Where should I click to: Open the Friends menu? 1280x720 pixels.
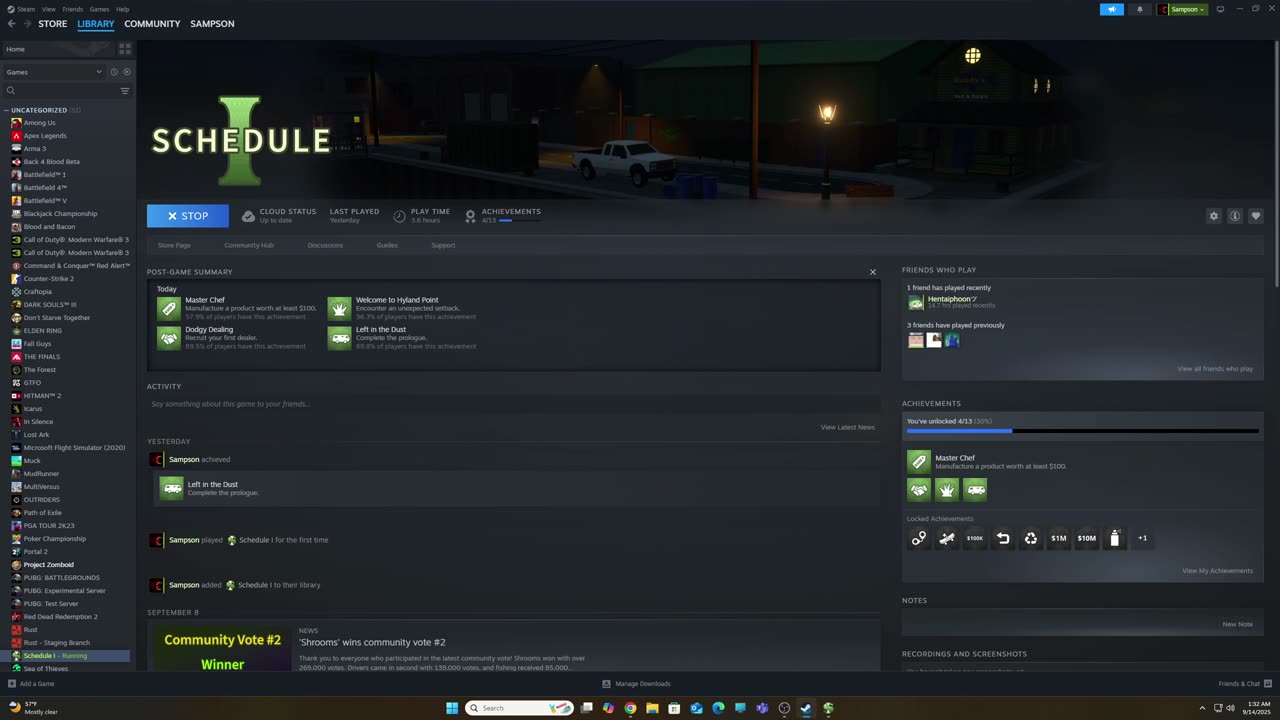[x=73, y=9]
